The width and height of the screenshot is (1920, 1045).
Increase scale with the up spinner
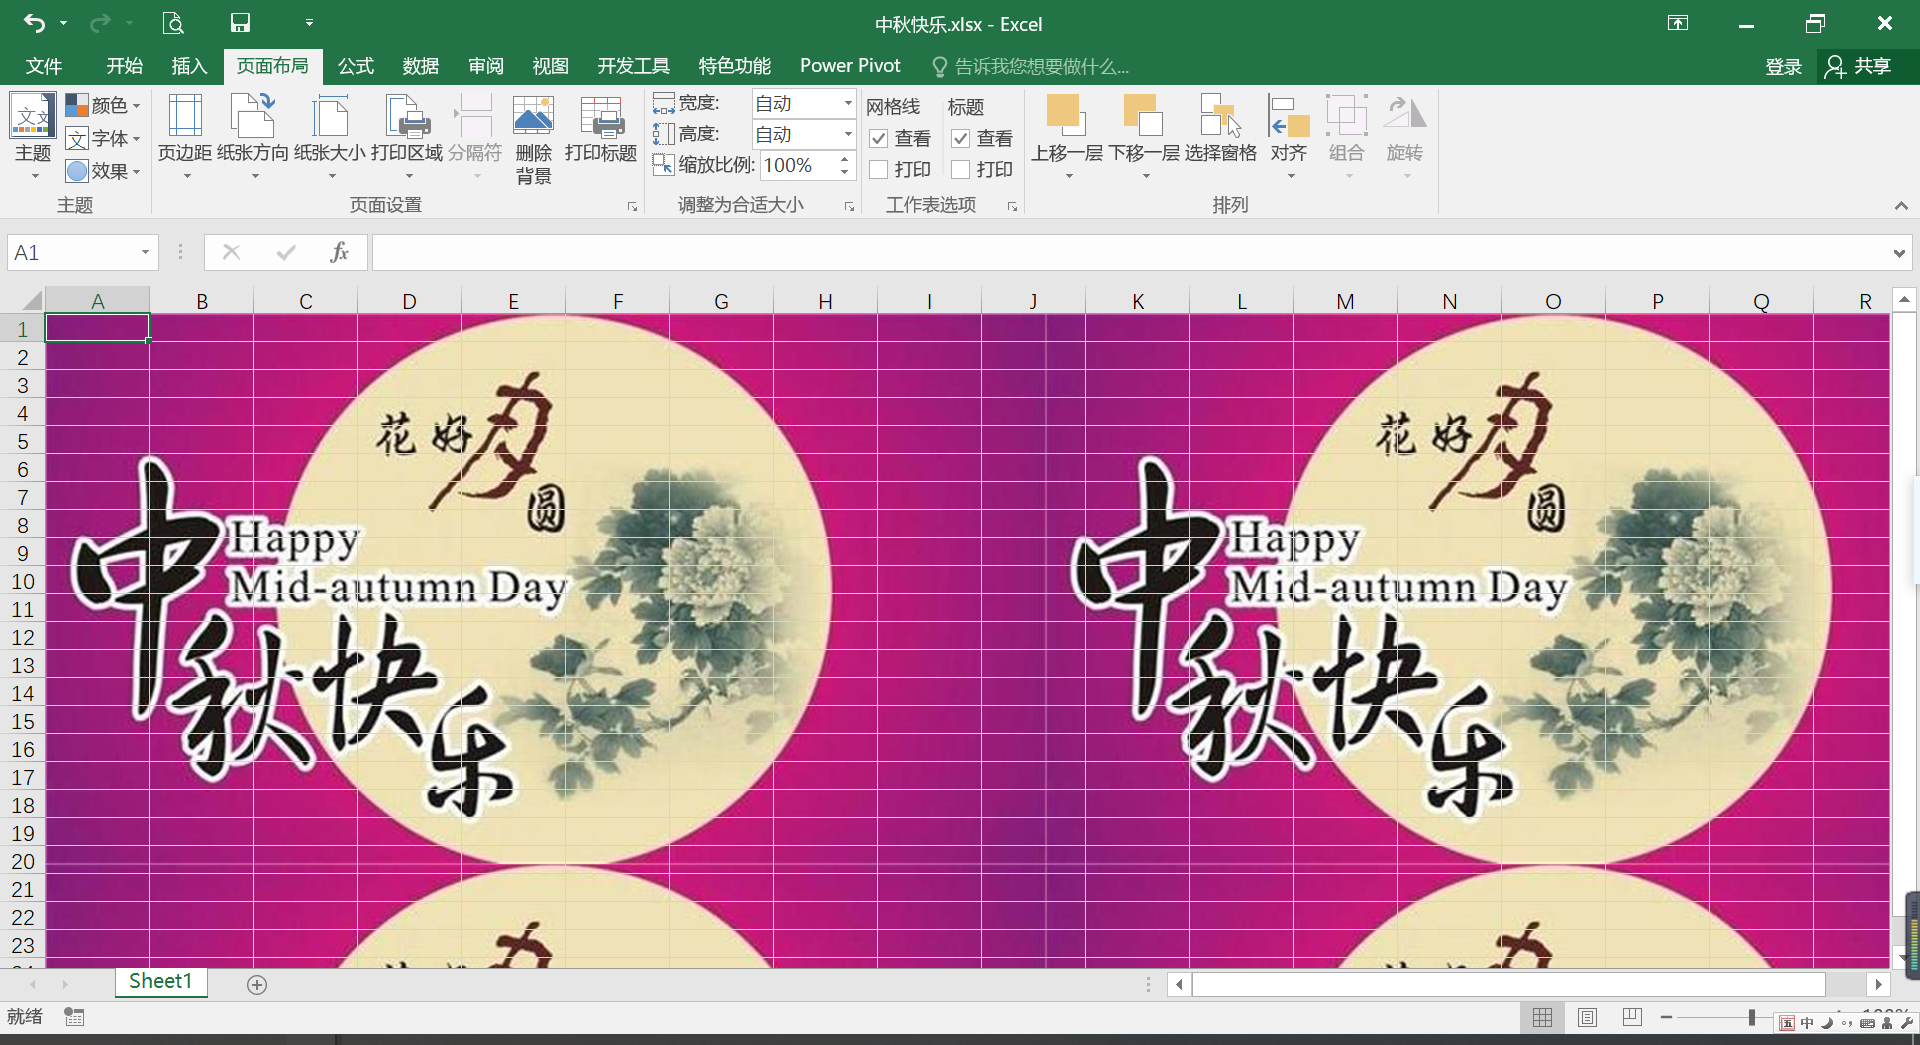click(x=845, y=159)
